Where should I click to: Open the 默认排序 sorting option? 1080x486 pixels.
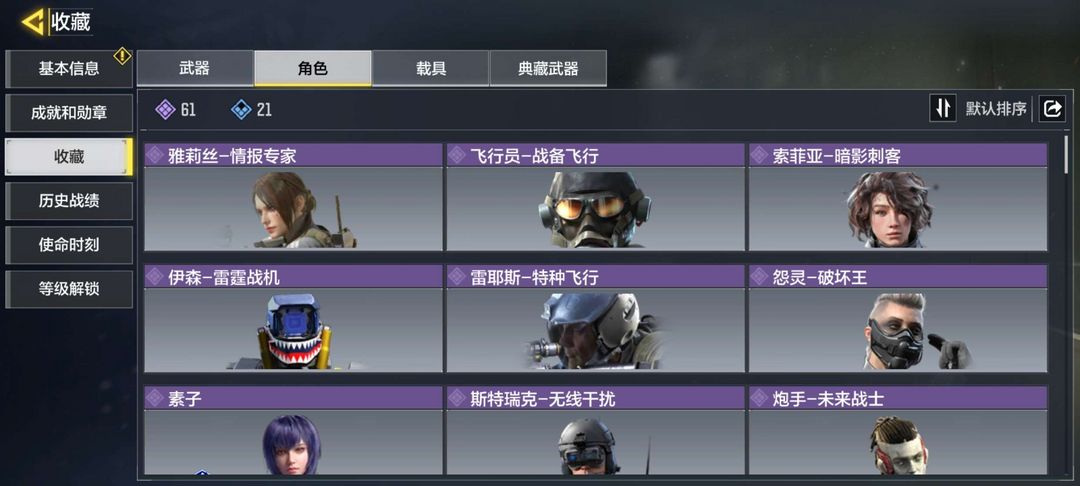point(996,109)
